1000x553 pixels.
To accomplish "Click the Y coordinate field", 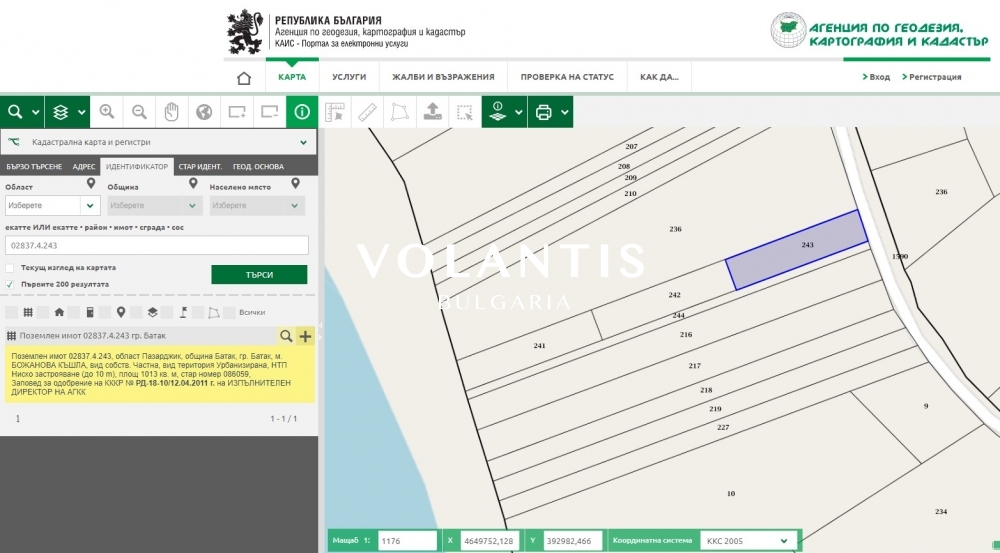I will [572, 541].
